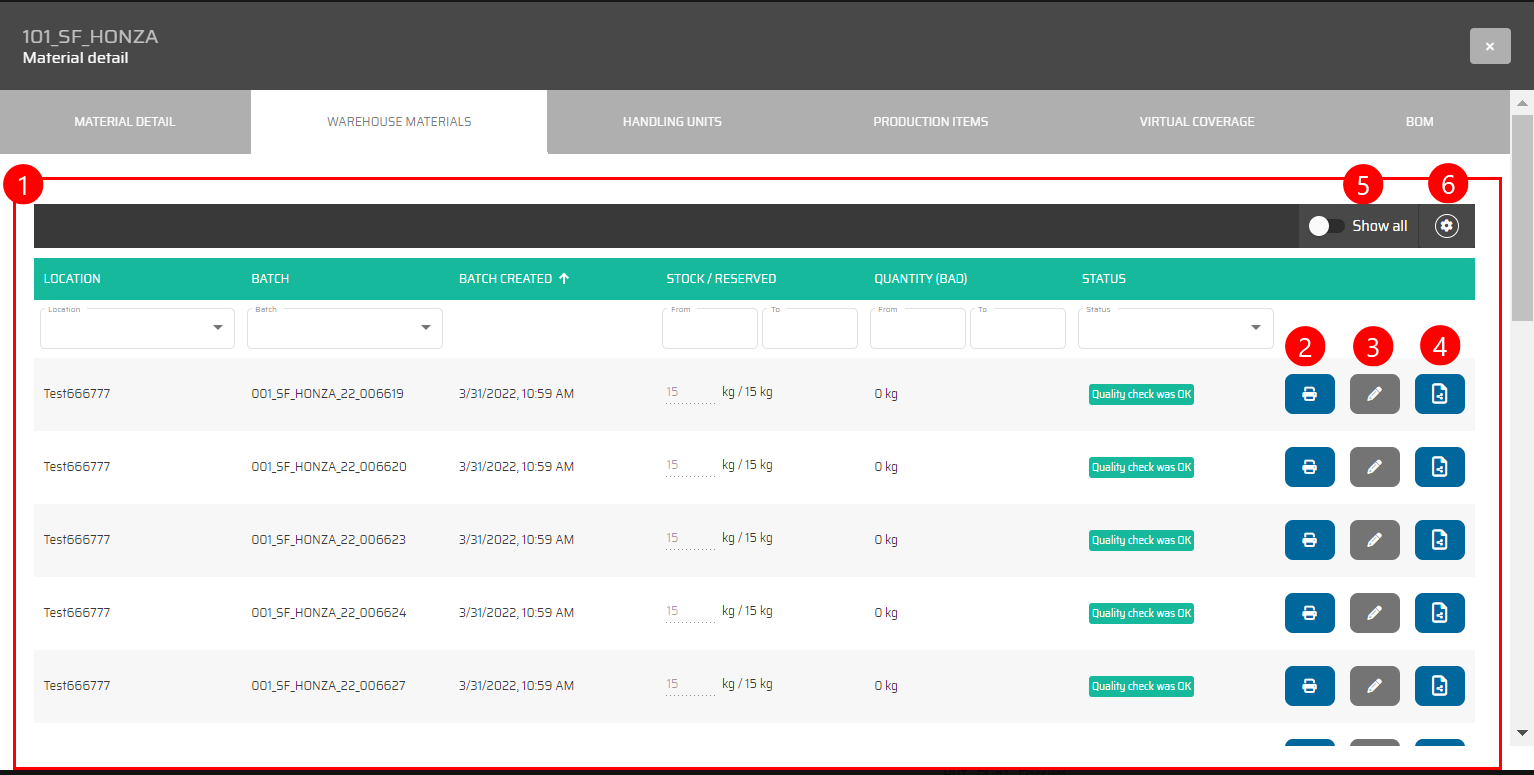
Task: Print label for batch 001_SF_HONZA_22_006619
Action: pyautogui.click(x=1309, y=394)
